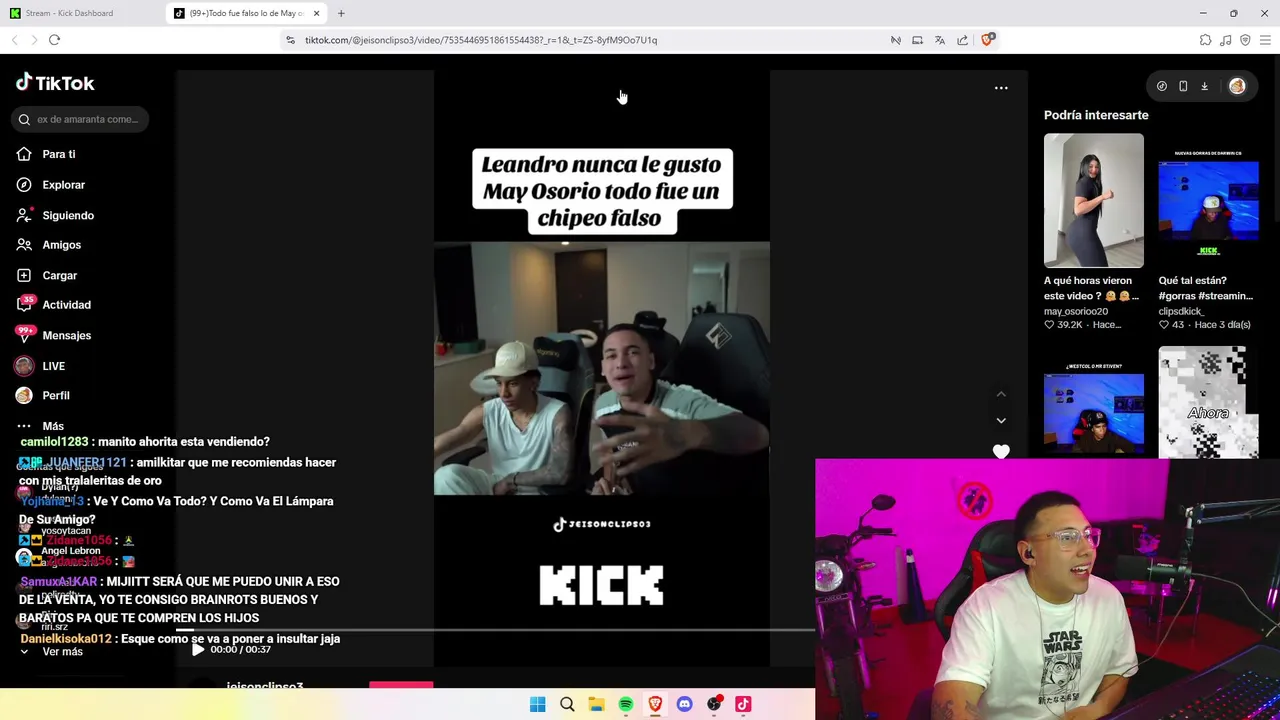
Task: Open Windows taskbar search
Action: click(567, 705)
